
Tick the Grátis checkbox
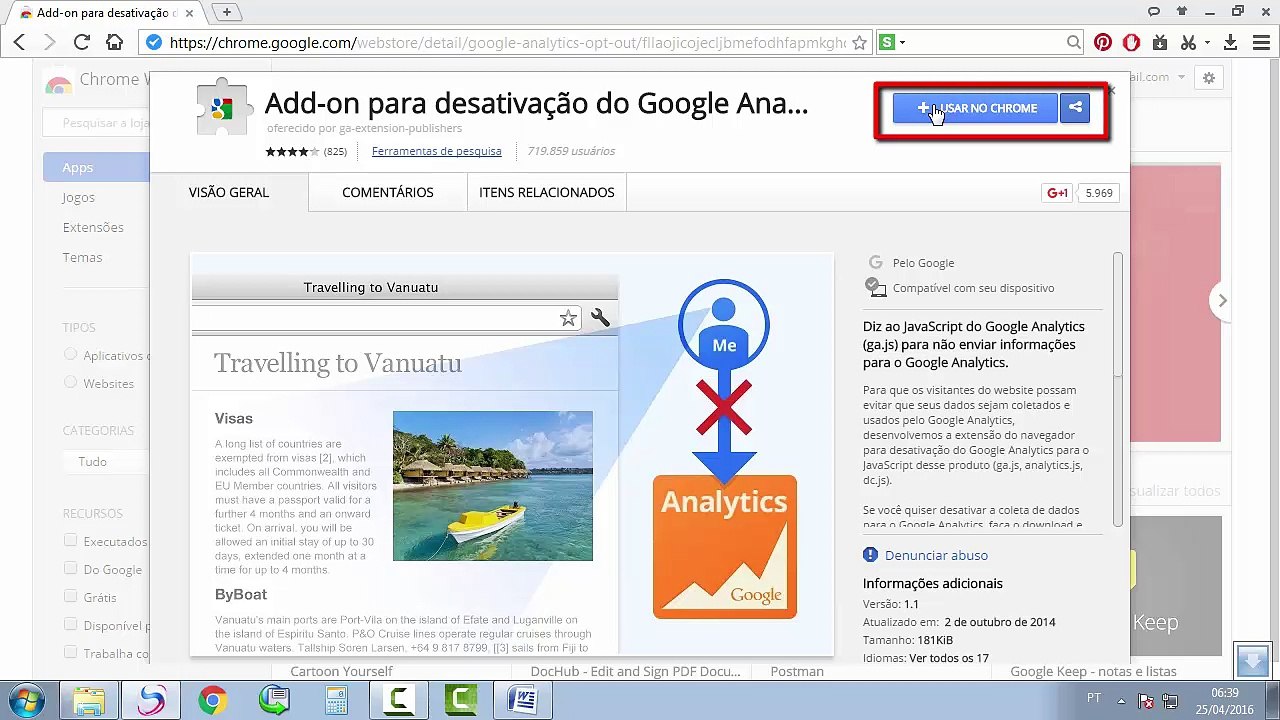(x=70, y=596)
